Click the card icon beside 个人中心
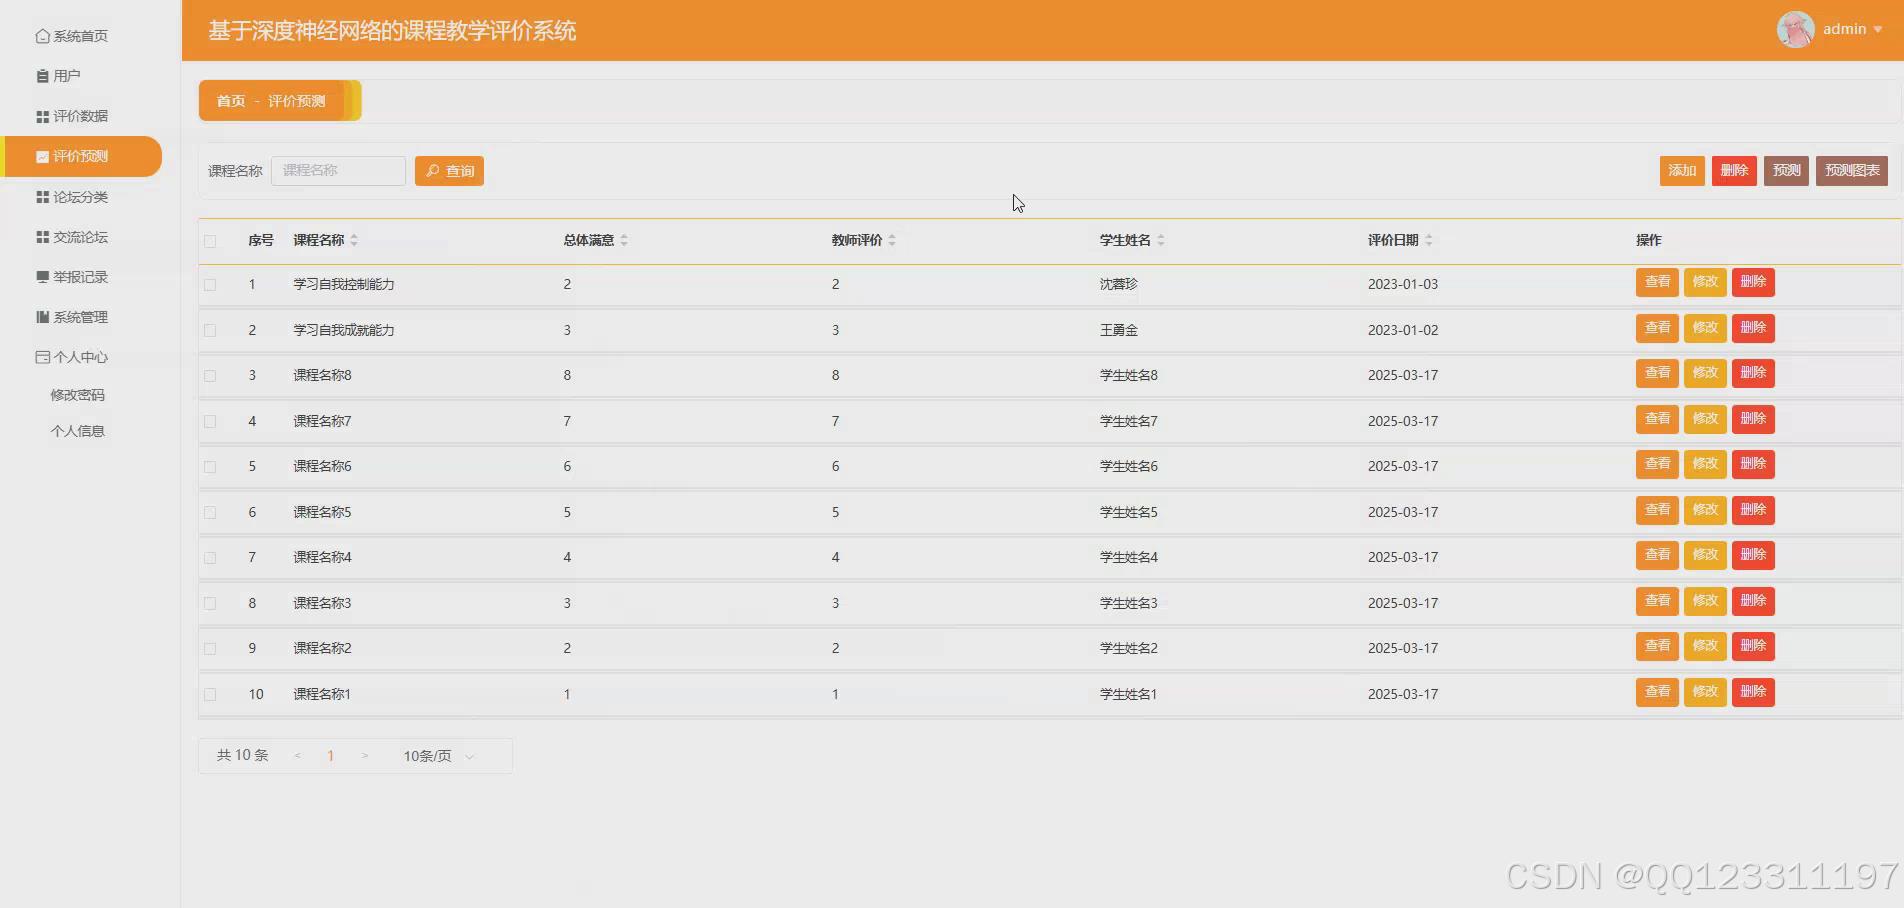The width and height of the screenshot is (1904, 908). pos(42,357)
